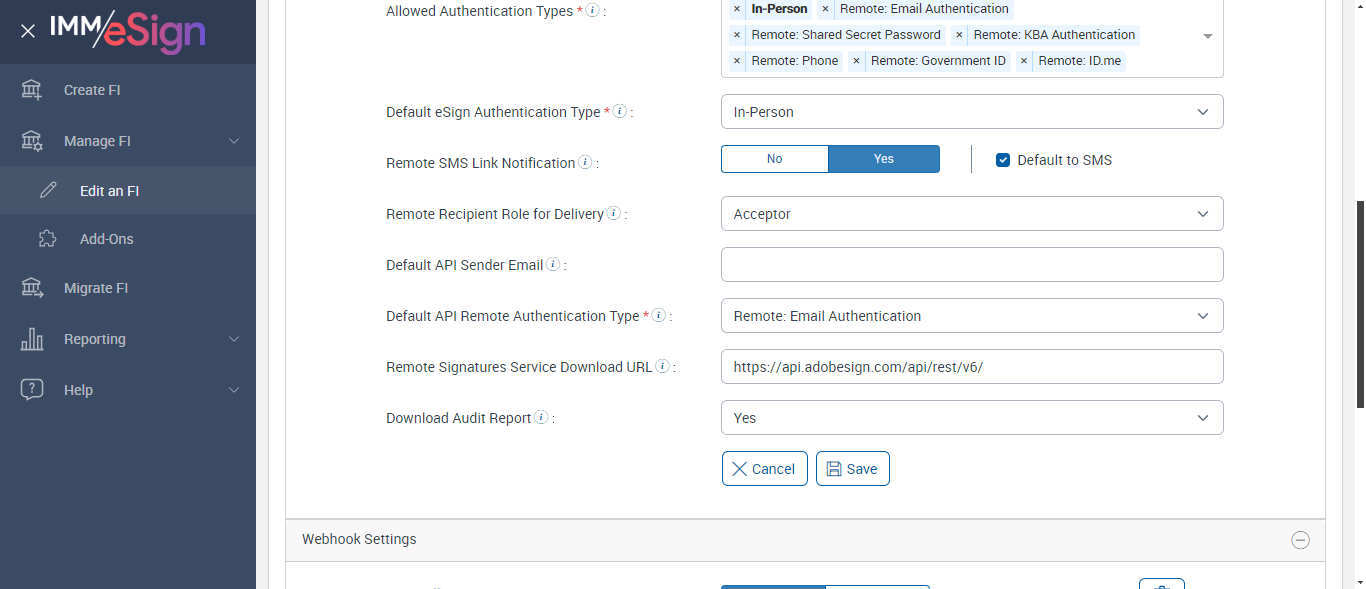Viewport: 1366px width, 589px height.
Task: Click the X icon beside the IMM eSign logo
Action: click(28, 31)
